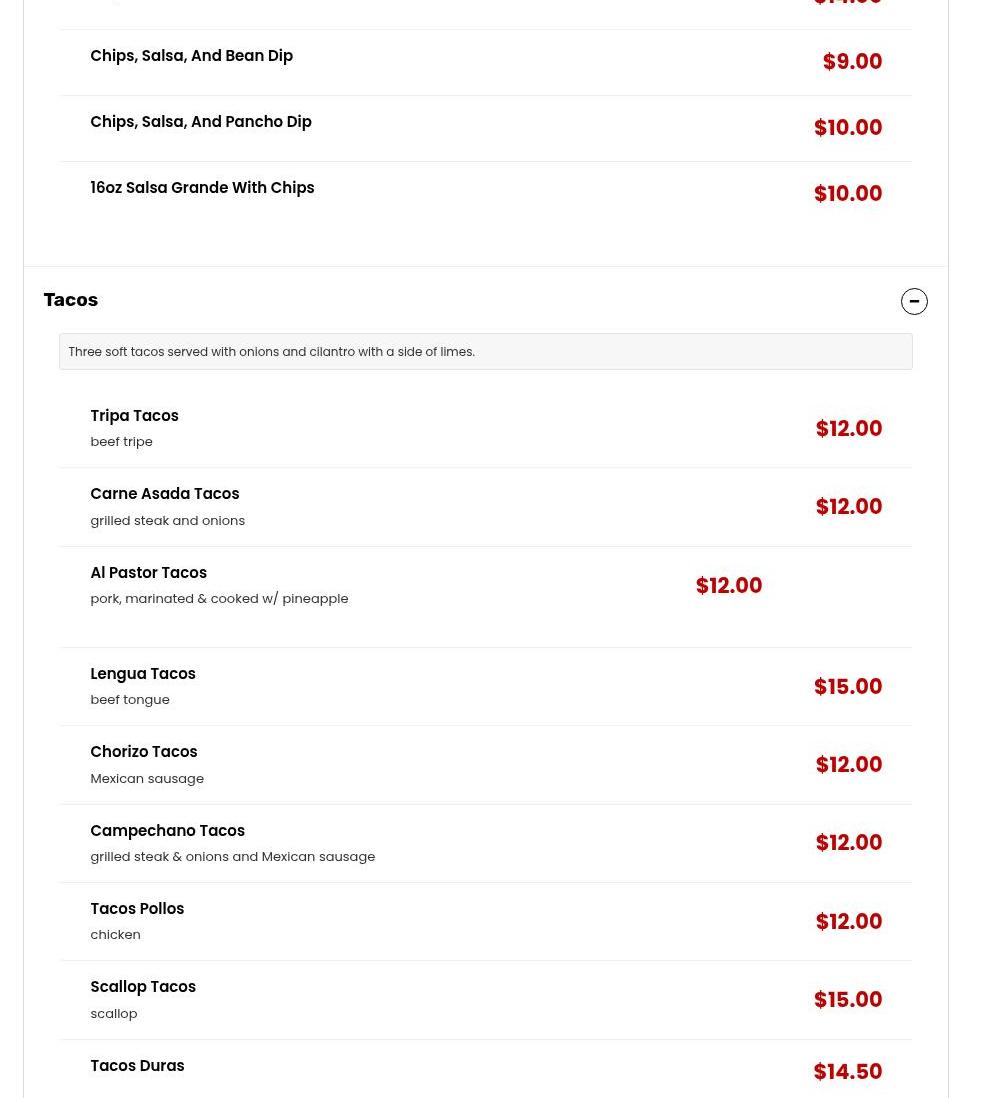Select Lengua Tacos item
This screenshot has width=990, height=1098.
pos(142,674)
